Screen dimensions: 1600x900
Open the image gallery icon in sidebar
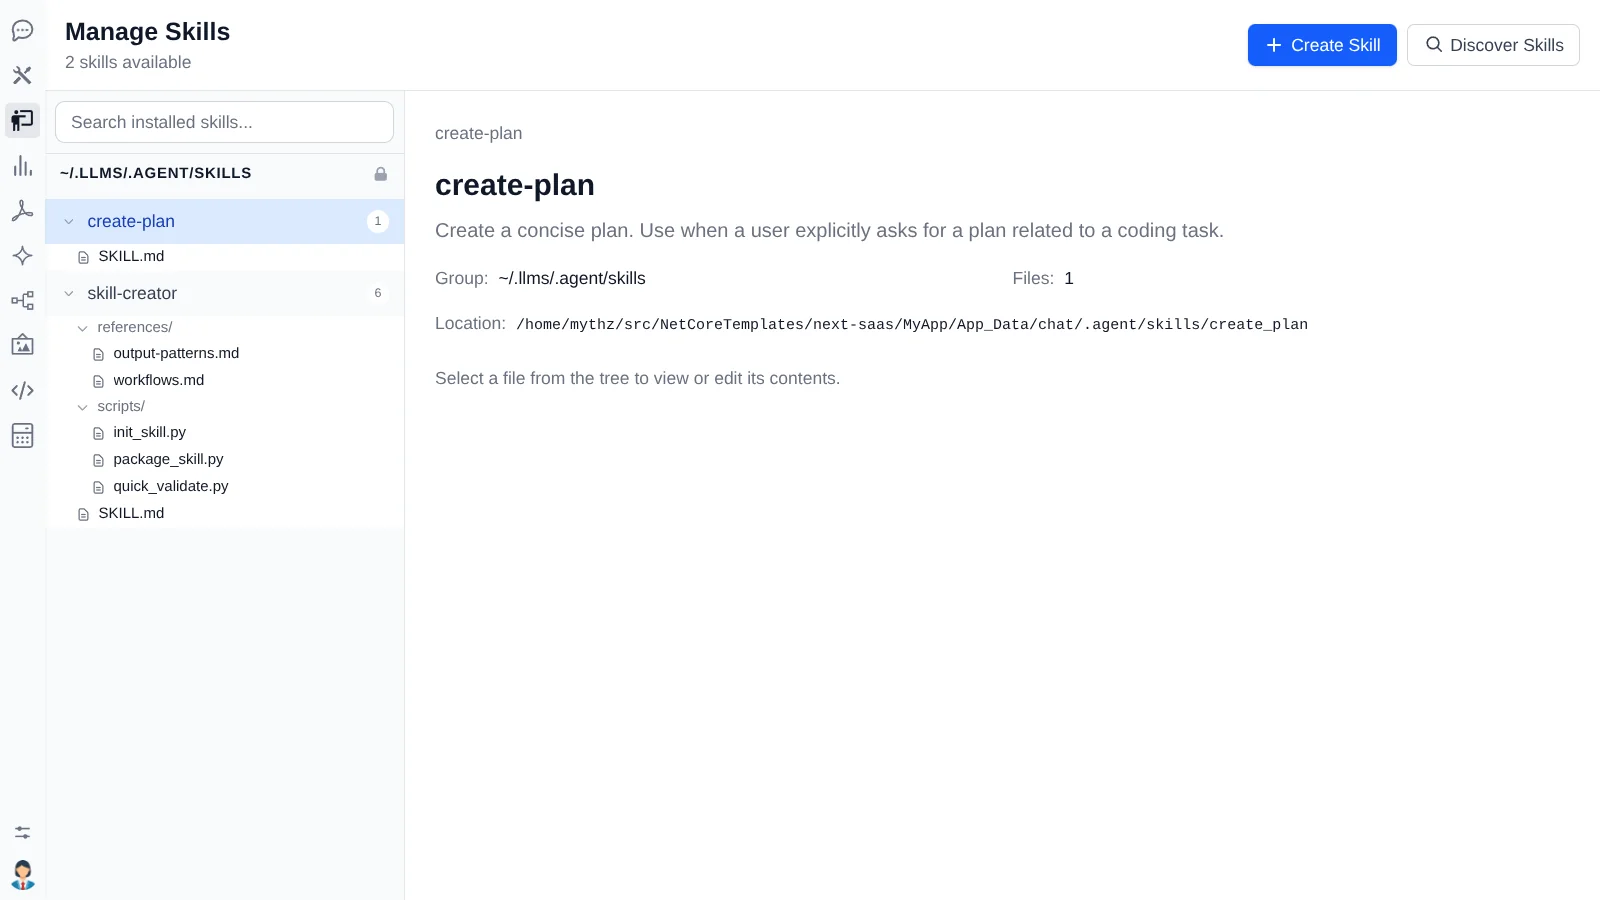coord(22,346)
